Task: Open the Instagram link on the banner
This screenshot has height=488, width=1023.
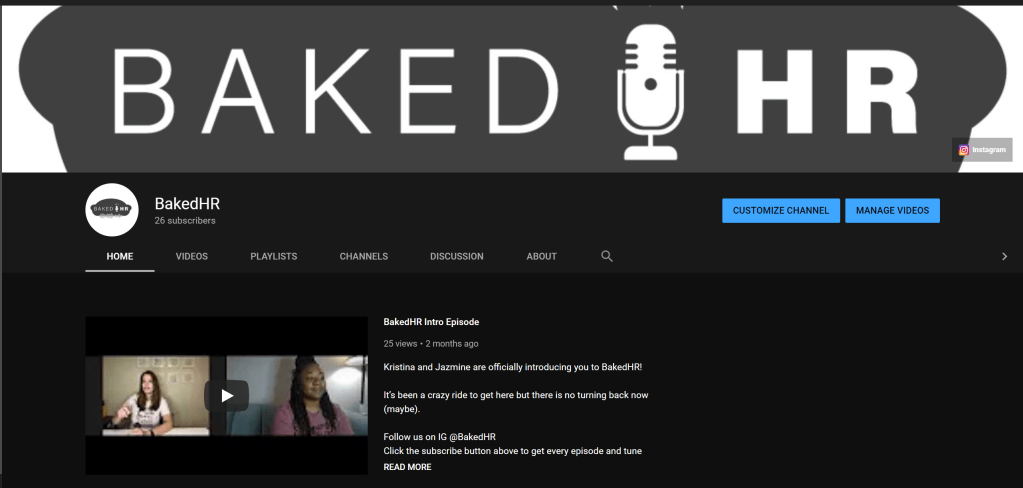Action: pyautogui.click(x=982, y=150)
